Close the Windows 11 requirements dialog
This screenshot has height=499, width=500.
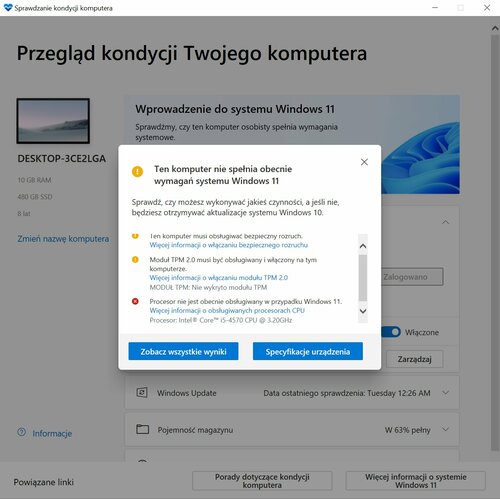point(364,162)
